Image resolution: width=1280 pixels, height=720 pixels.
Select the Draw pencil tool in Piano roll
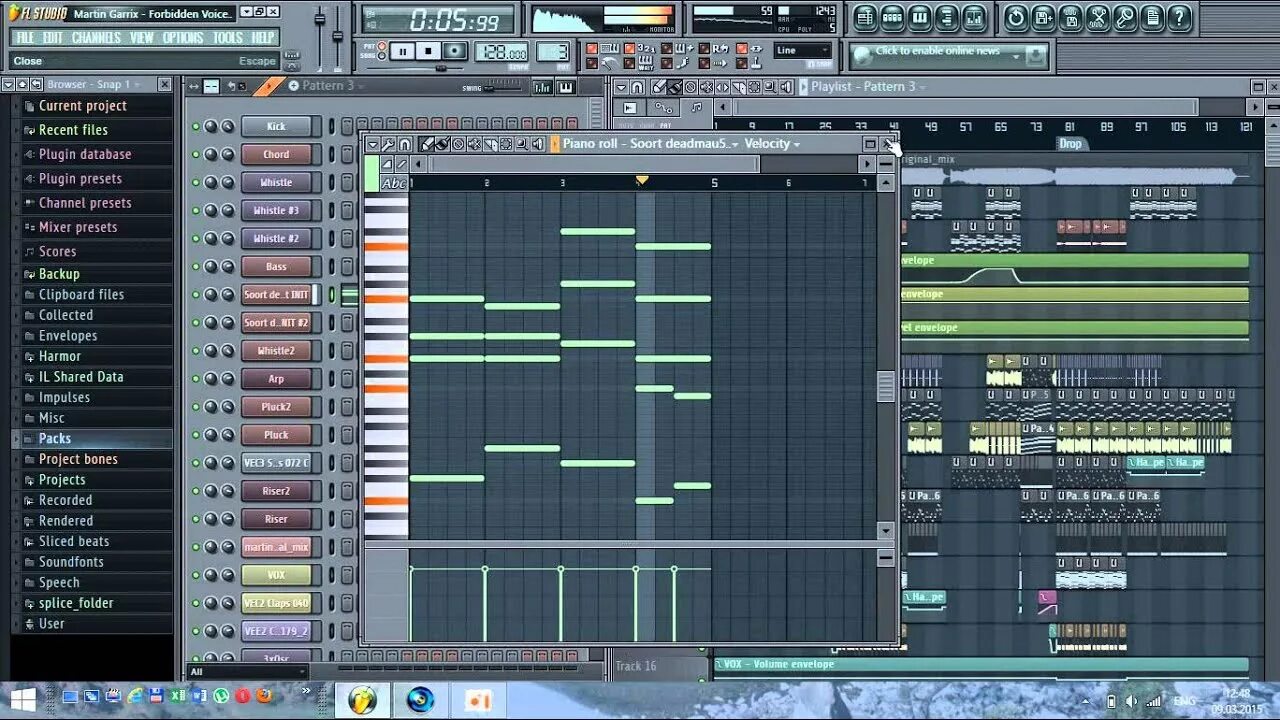[427, 144]
